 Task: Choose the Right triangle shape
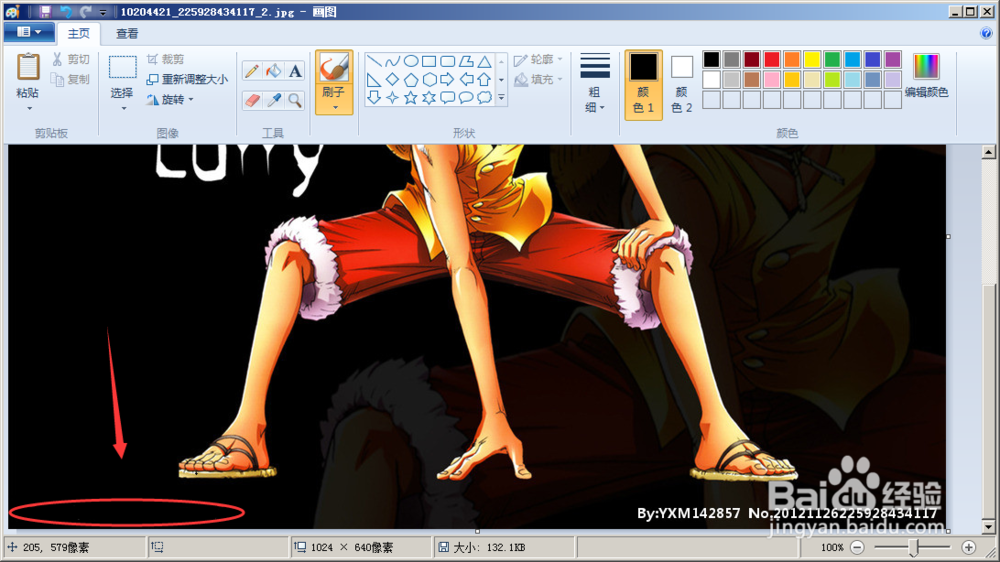(x=374, y=80)
